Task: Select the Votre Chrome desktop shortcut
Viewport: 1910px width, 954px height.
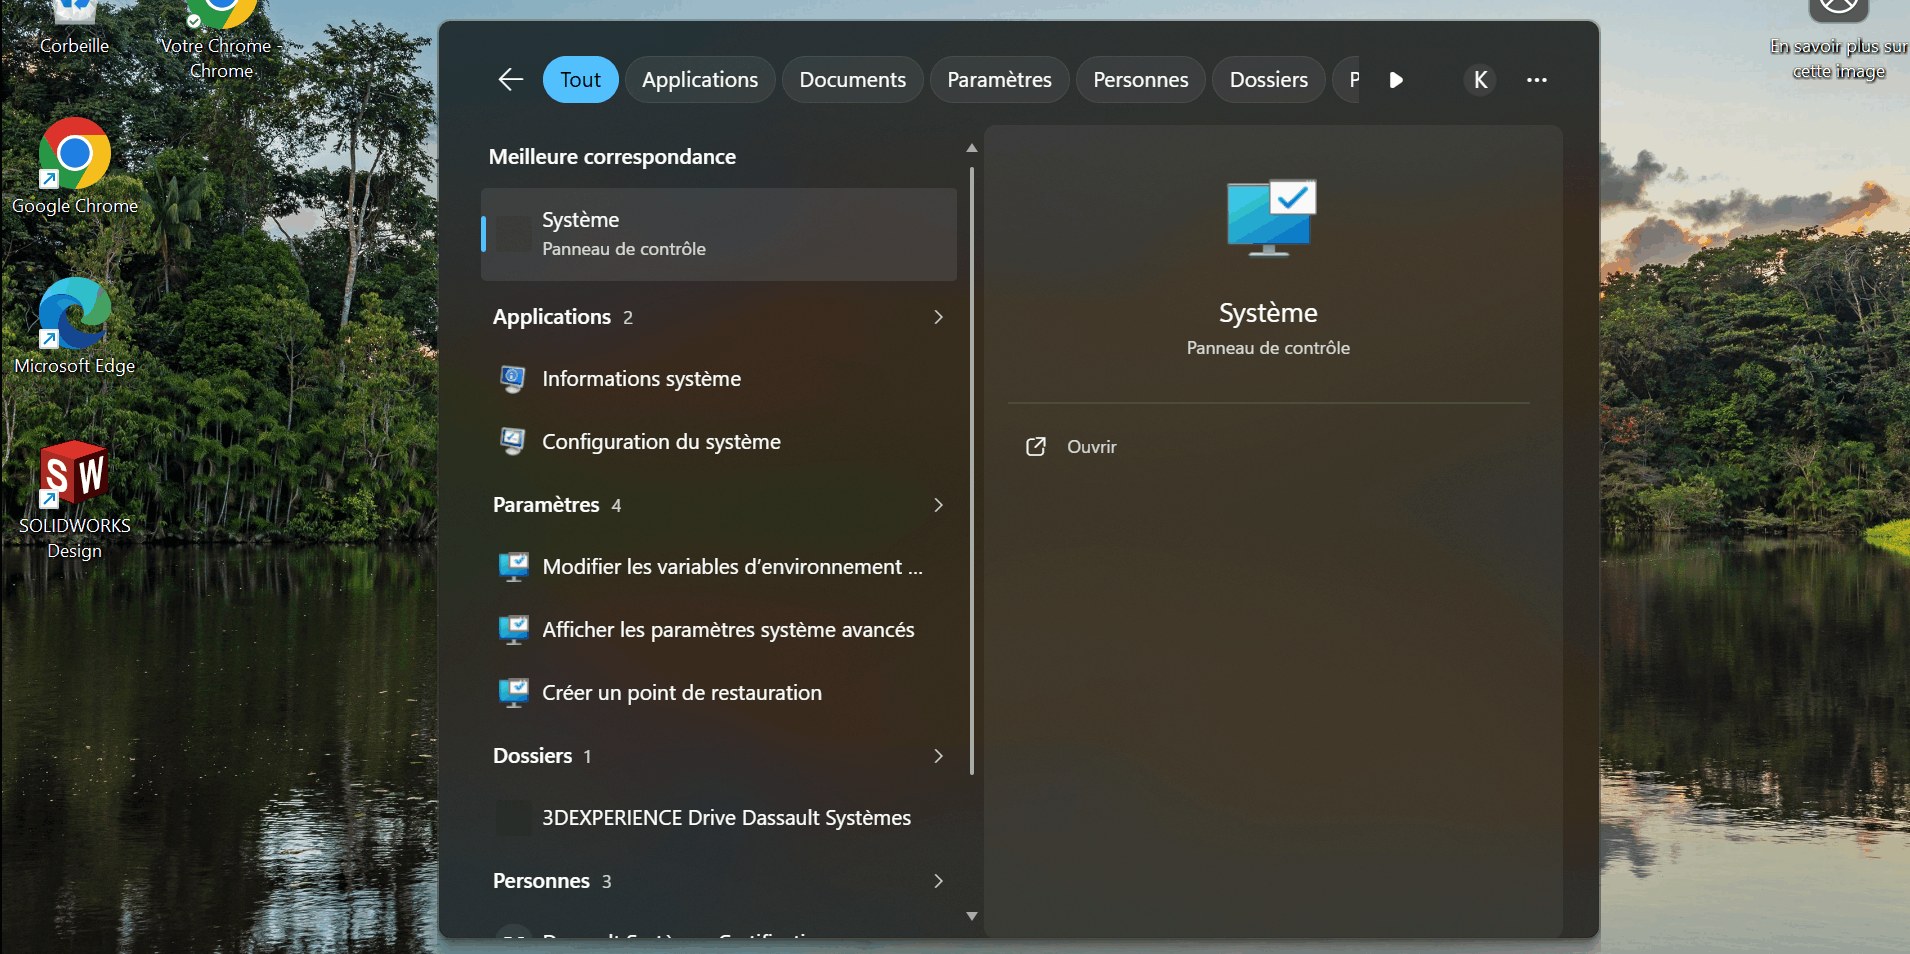Action: click(221, 40)
